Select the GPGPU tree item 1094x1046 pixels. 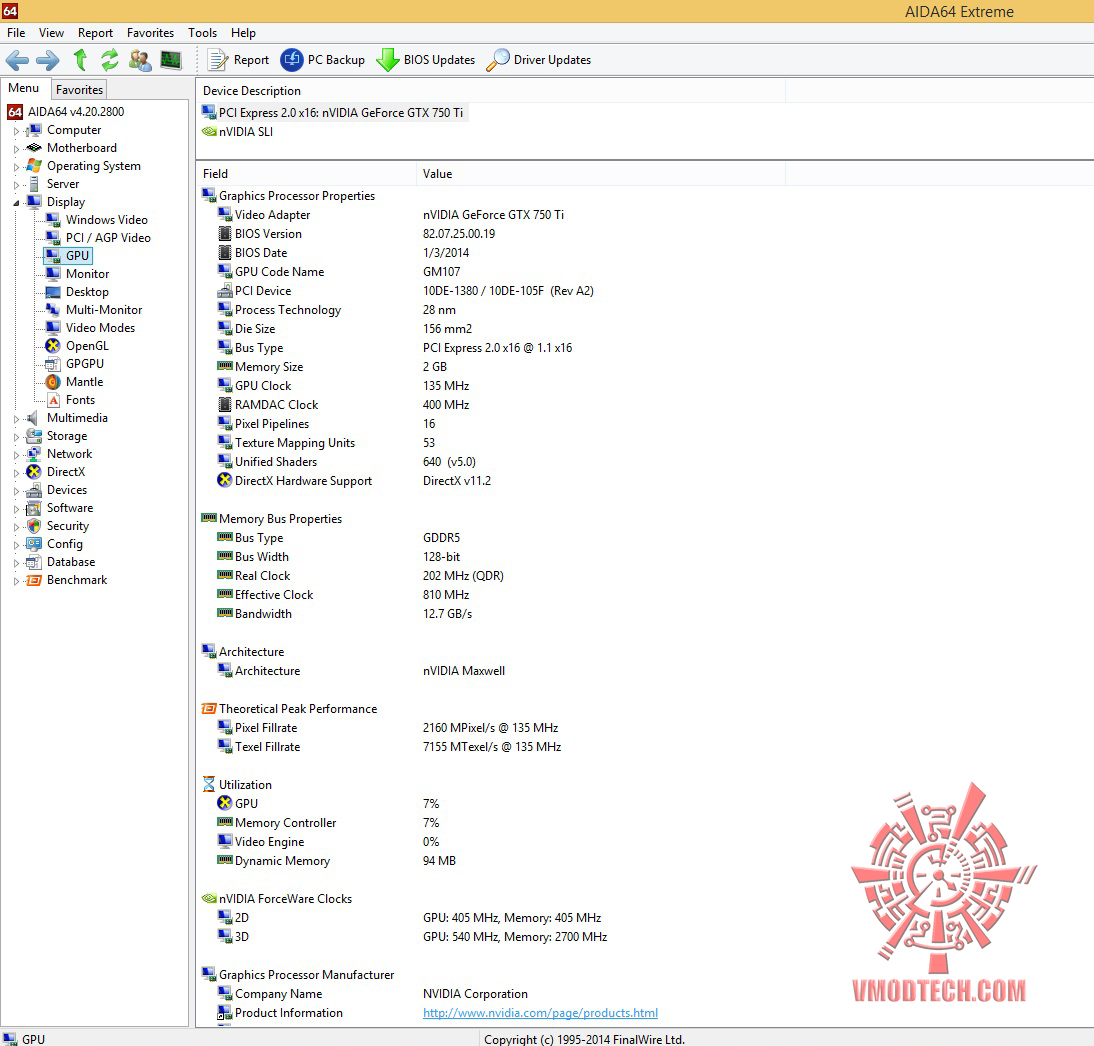click(84, 364)
